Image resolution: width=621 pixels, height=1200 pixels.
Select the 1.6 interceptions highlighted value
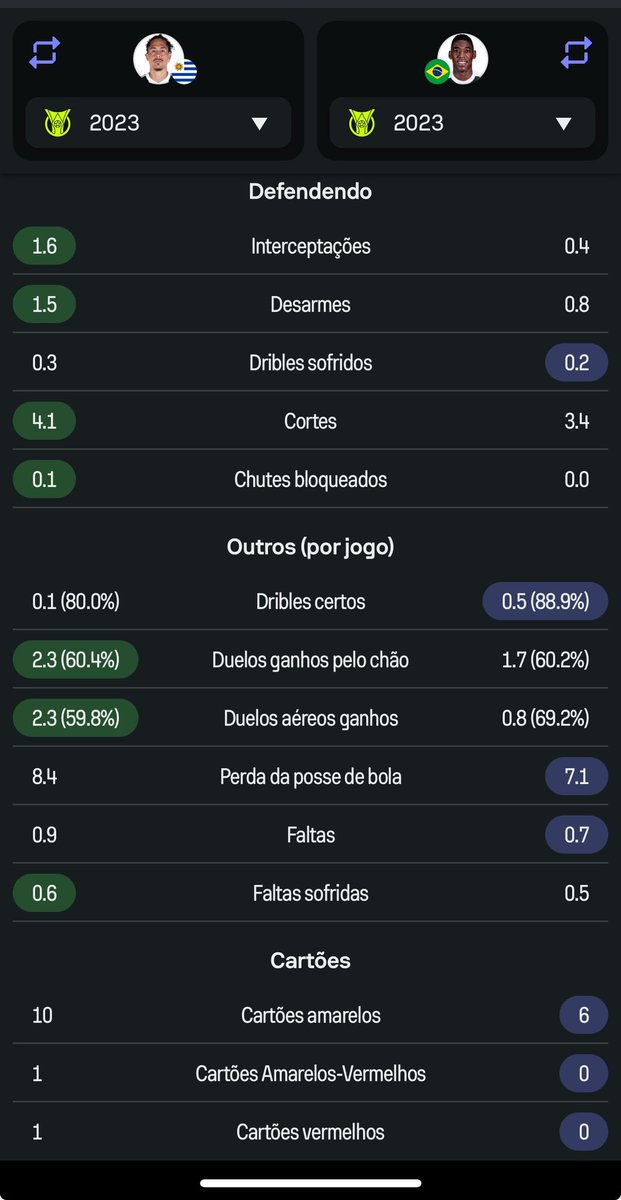(x=44, y=246)
